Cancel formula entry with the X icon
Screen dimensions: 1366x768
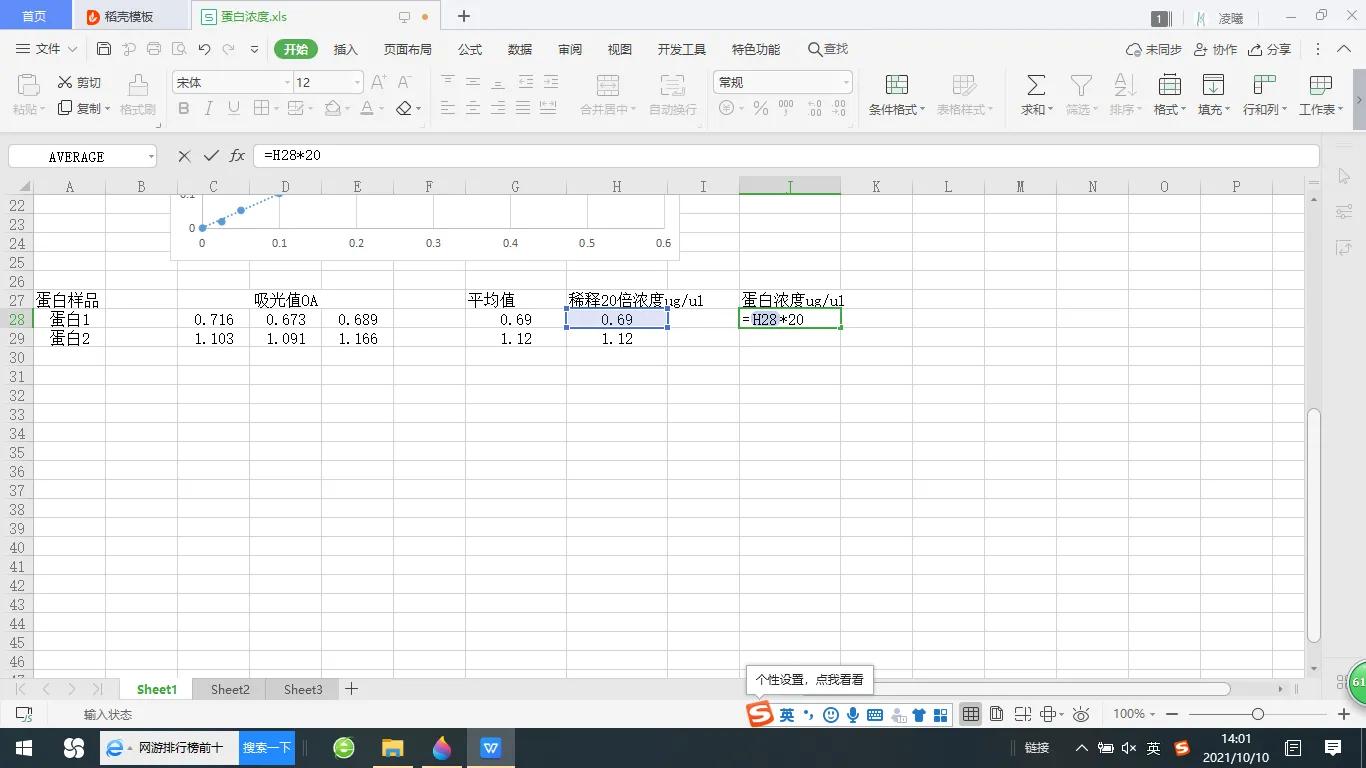(x=184, y=156)
